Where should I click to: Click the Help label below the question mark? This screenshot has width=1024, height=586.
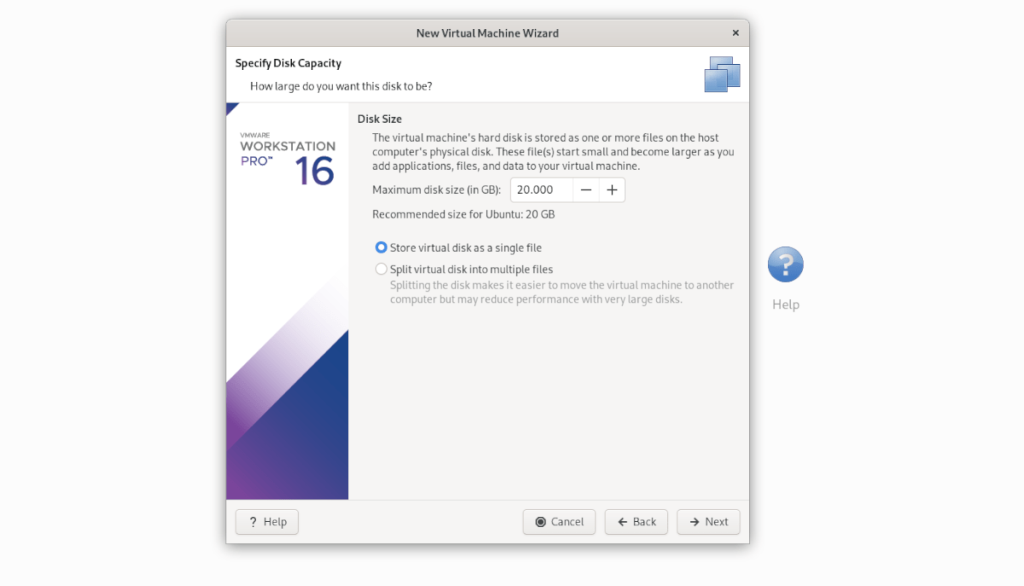click(x=785, y=304)
